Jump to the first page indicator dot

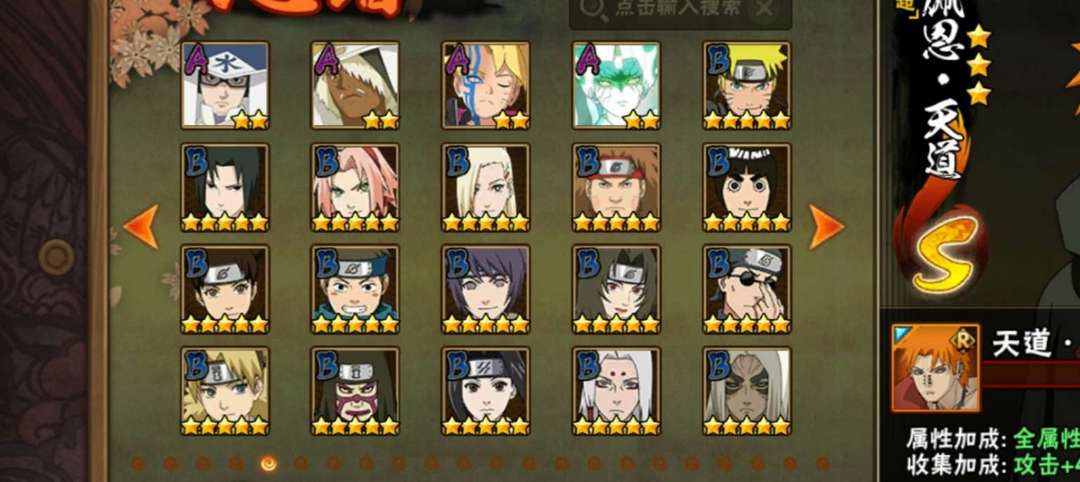coord(138,463)
